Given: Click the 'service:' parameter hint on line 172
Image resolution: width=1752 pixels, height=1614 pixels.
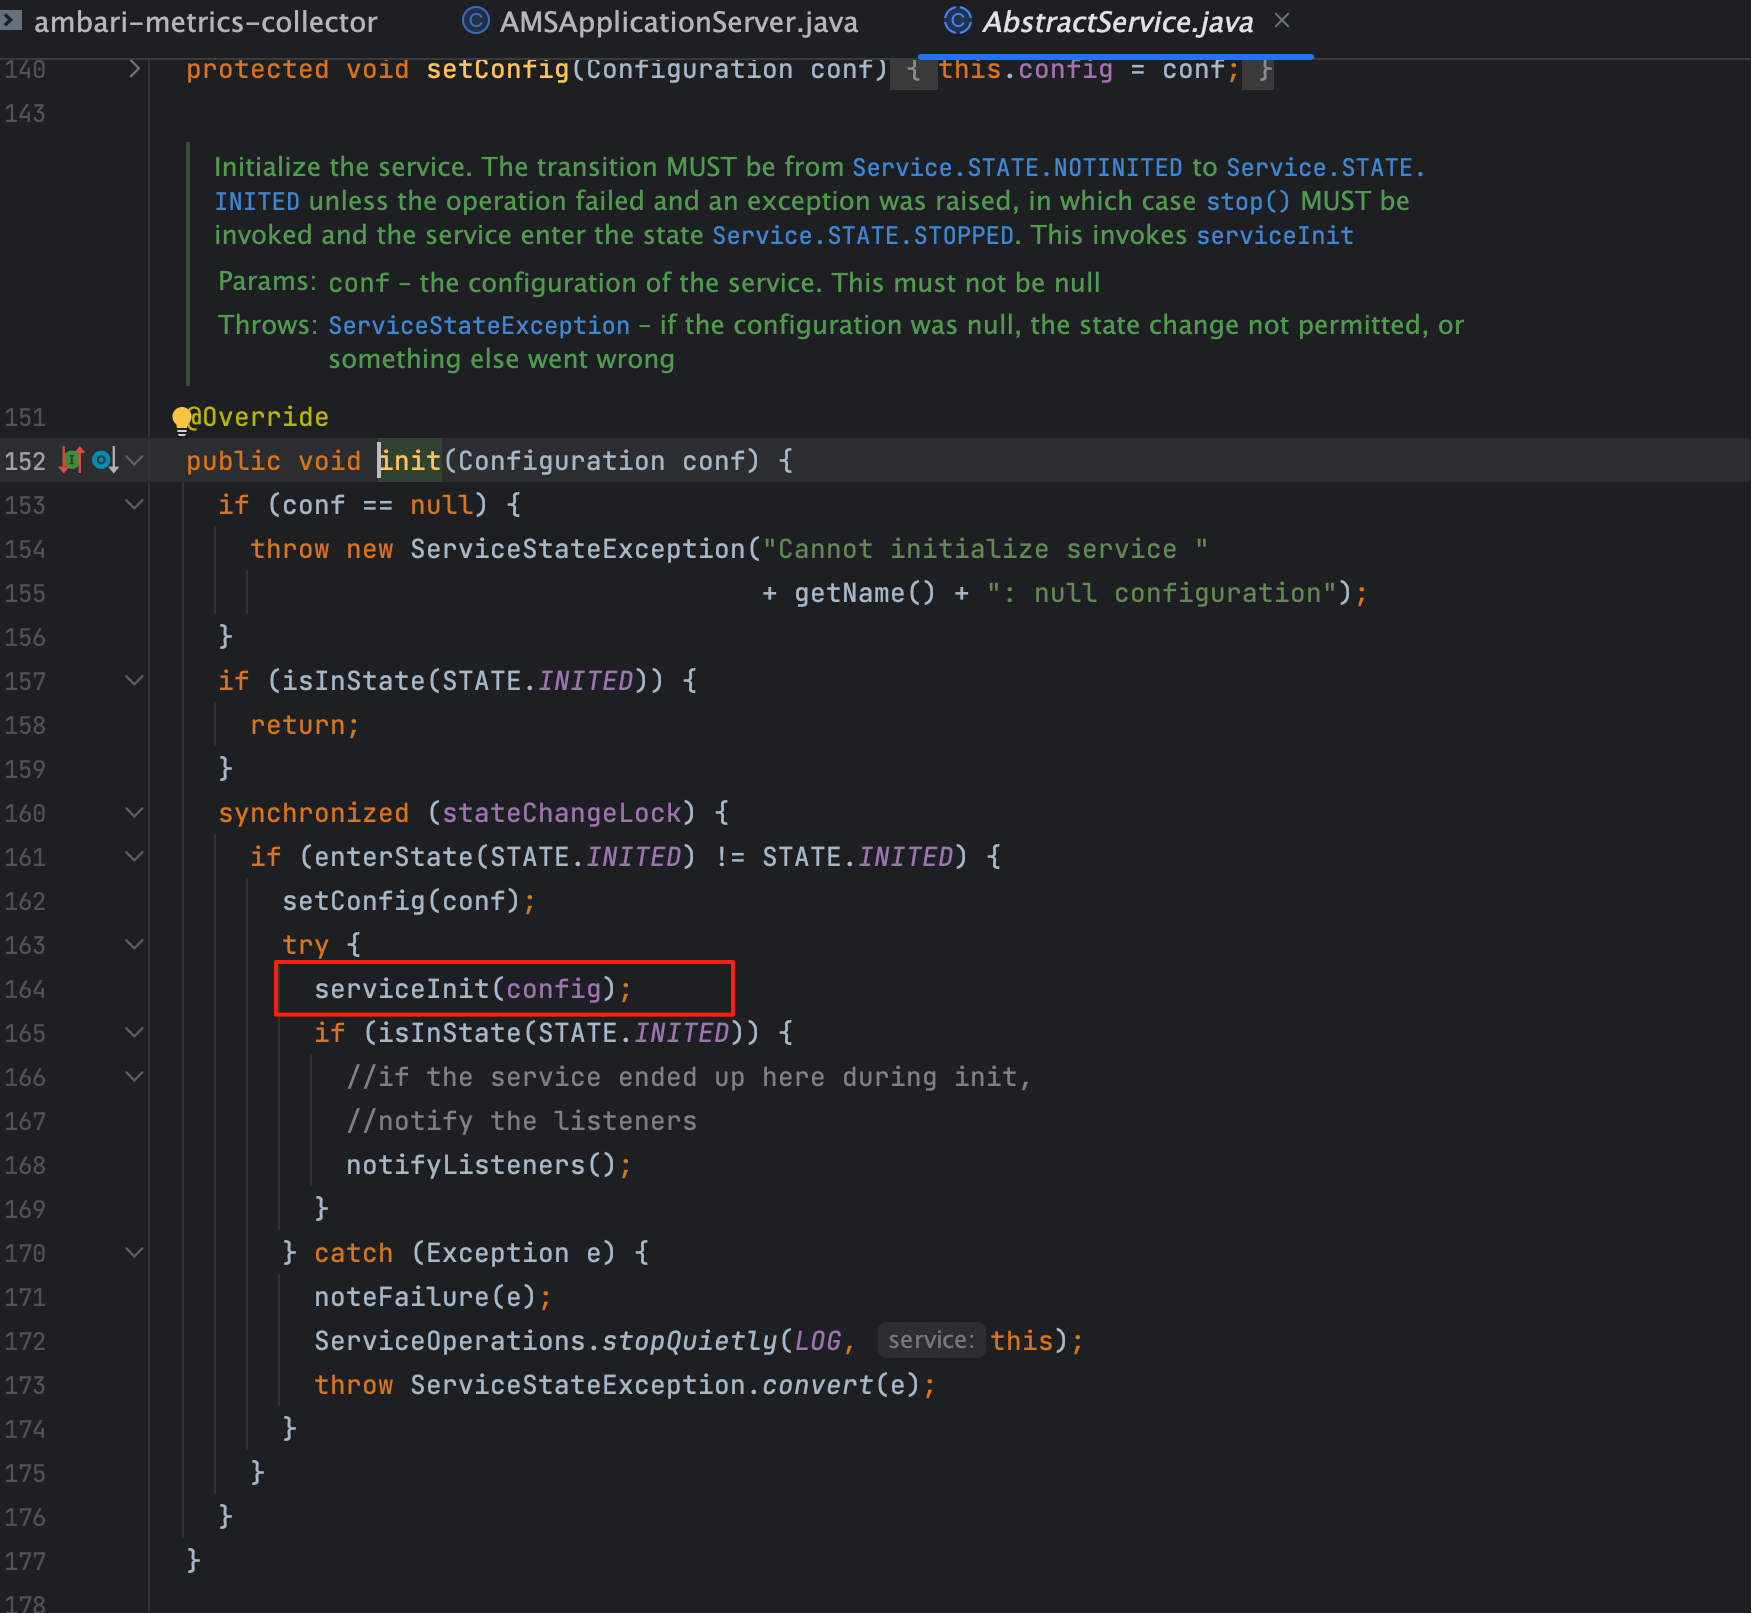Looking at the screenshot, I should pos(930,1340).
